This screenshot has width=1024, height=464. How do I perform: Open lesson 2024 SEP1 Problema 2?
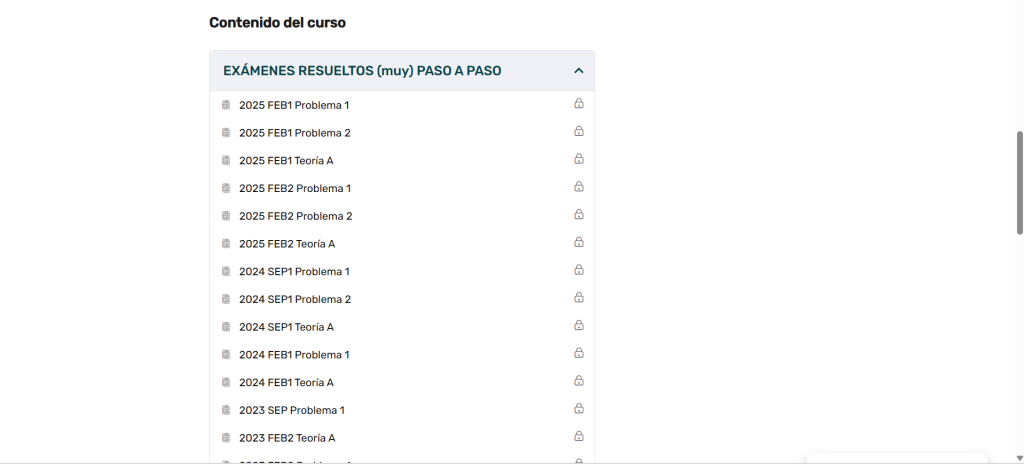click(295, 299)
